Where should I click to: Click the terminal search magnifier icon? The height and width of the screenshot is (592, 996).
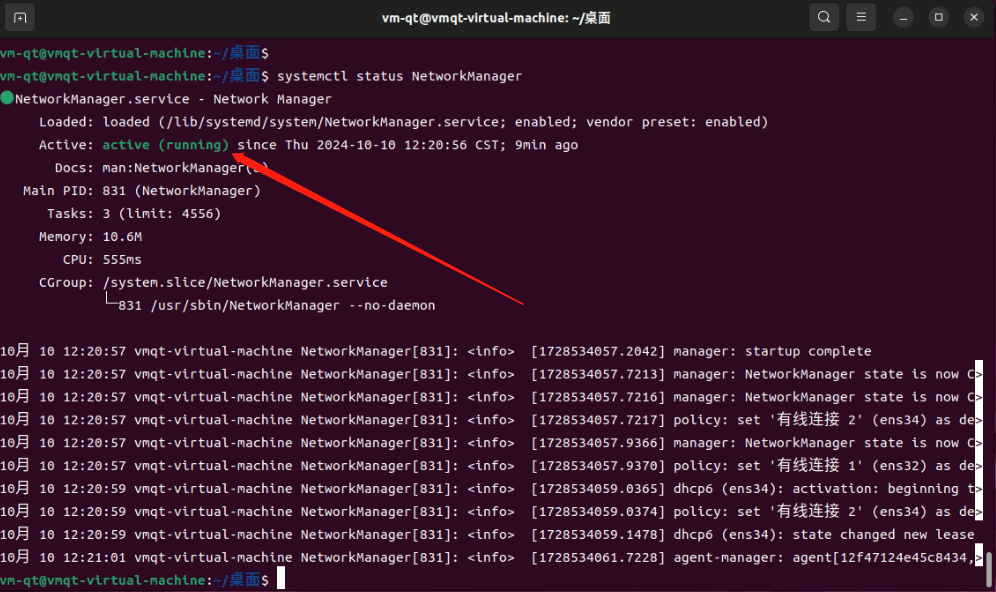[823, 17]
